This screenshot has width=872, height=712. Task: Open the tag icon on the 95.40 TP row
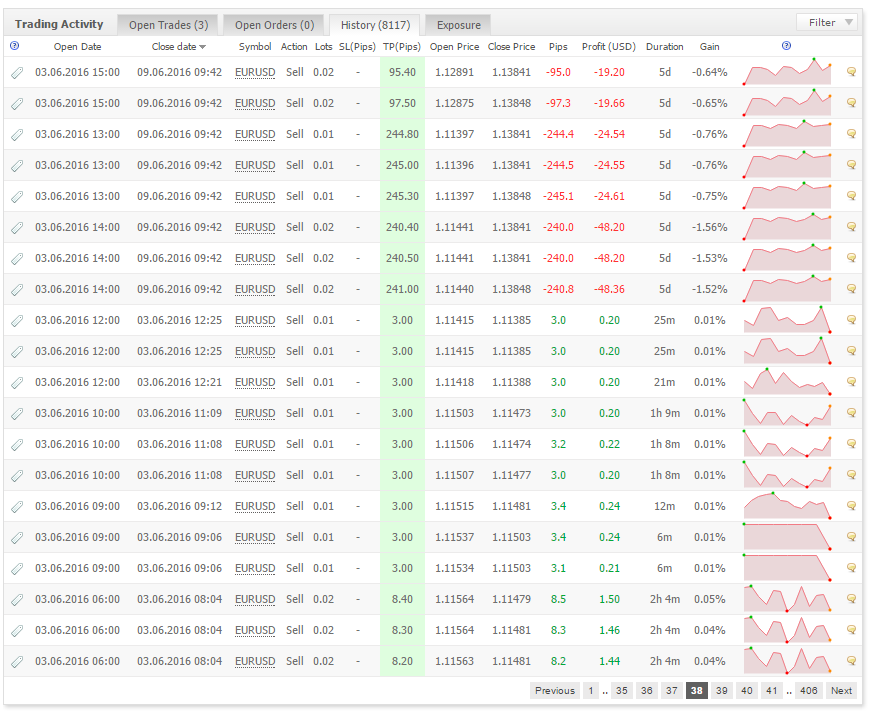17,72
